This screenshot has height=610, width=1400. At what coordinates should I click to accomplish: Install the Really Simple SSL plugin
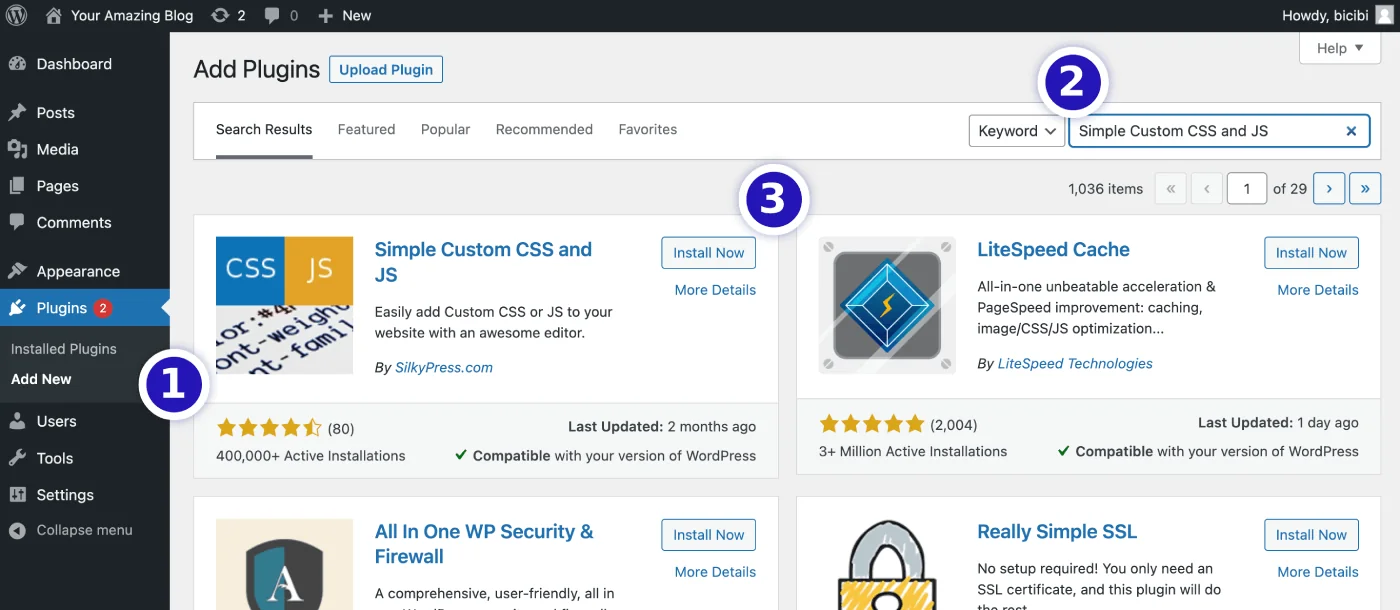[1311, 535]
